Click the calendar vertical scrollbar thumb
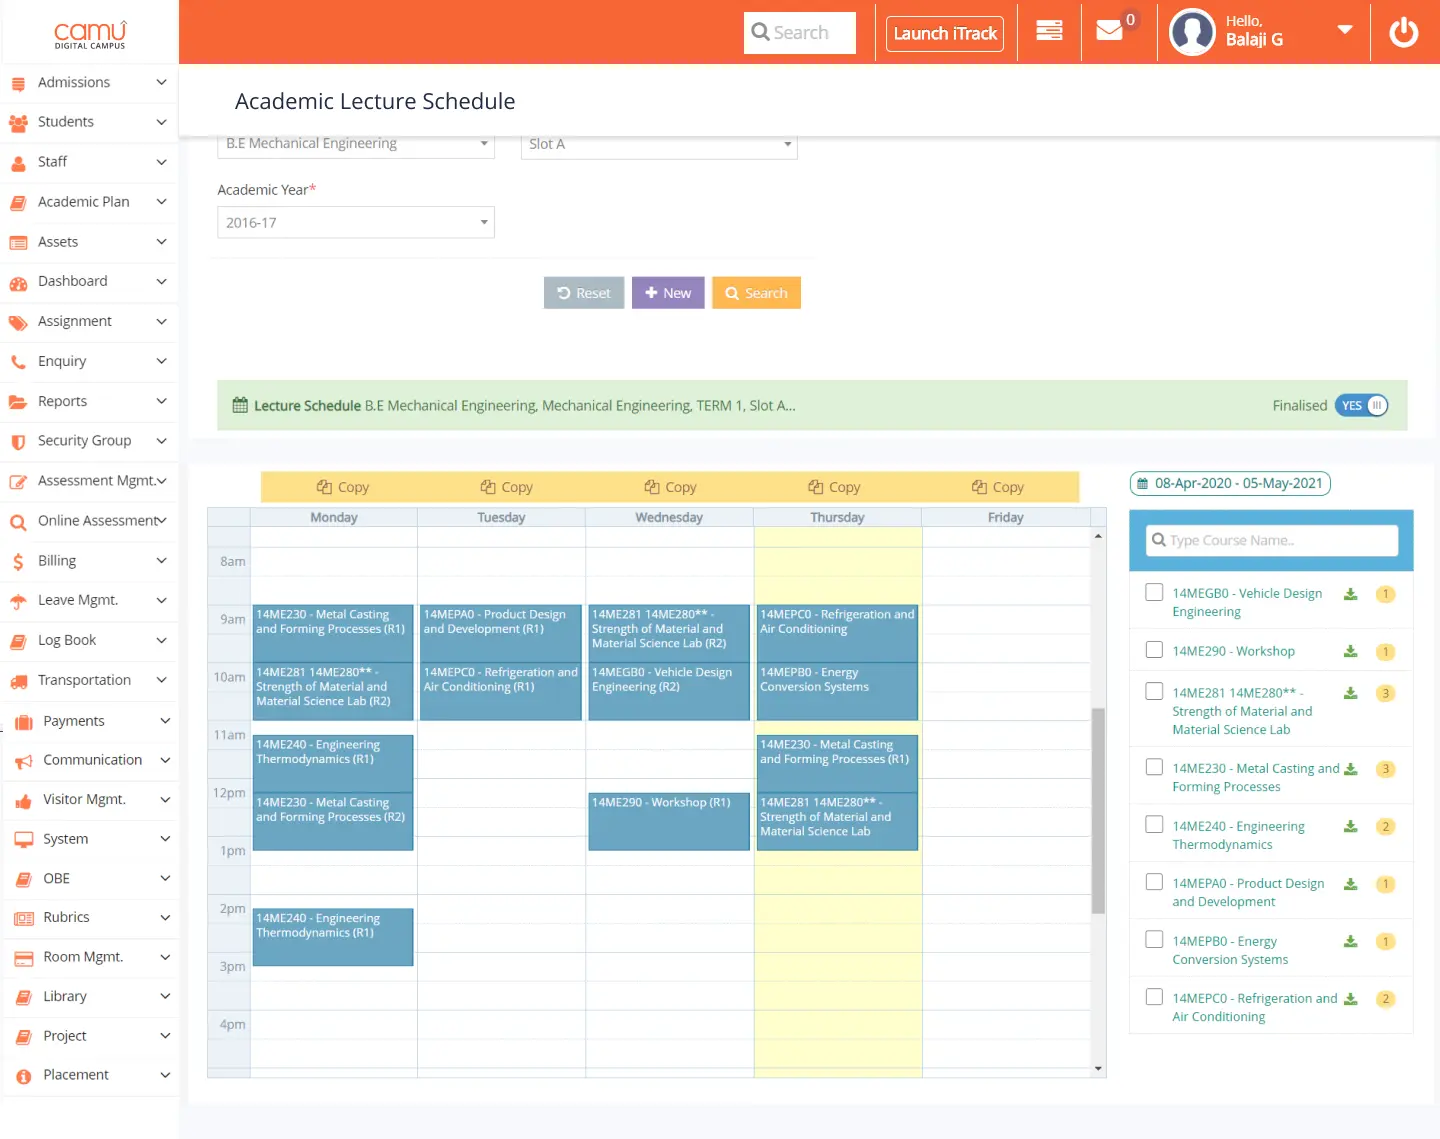The height and width of the screenshot is (1139, 1440). point(1098,811)
